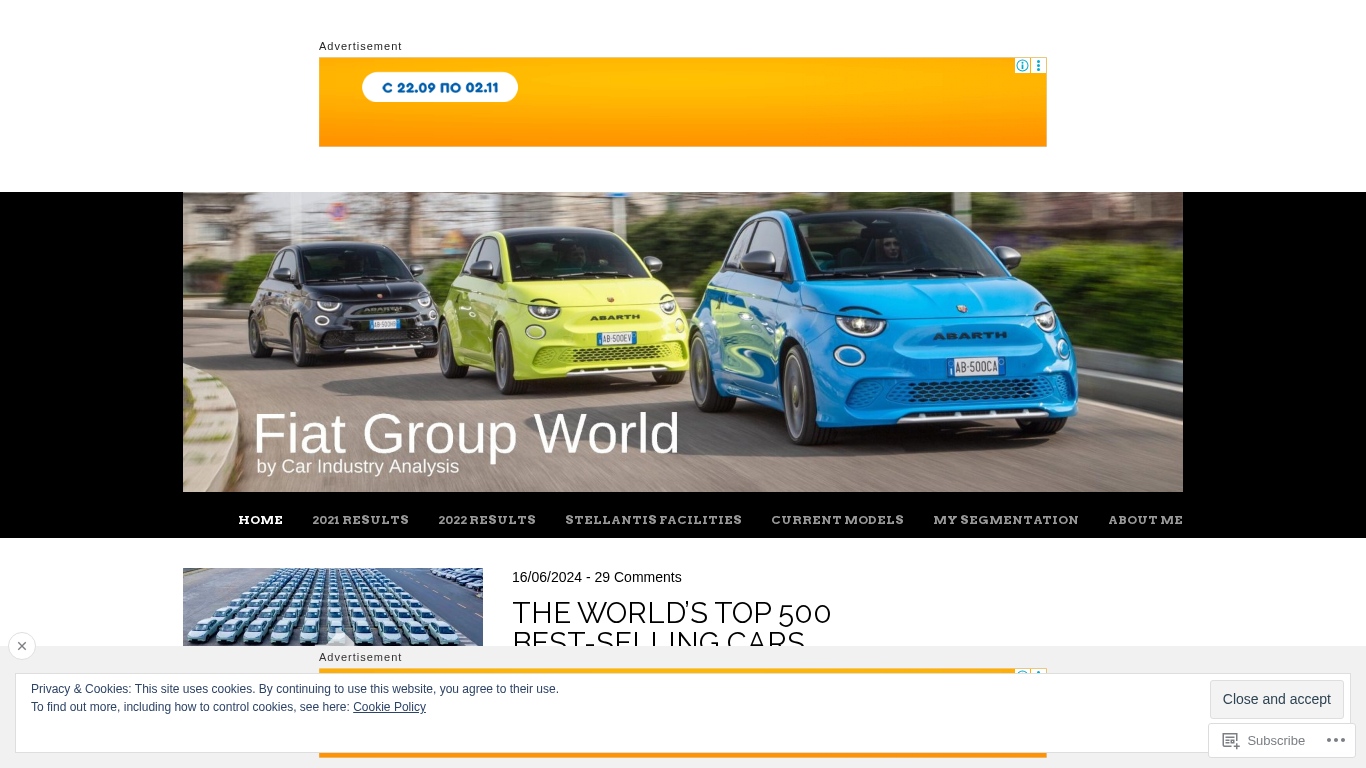Screen dimensions: 1366x768
Task: Open the top ad options menu icon
Action: point(1039,66)
